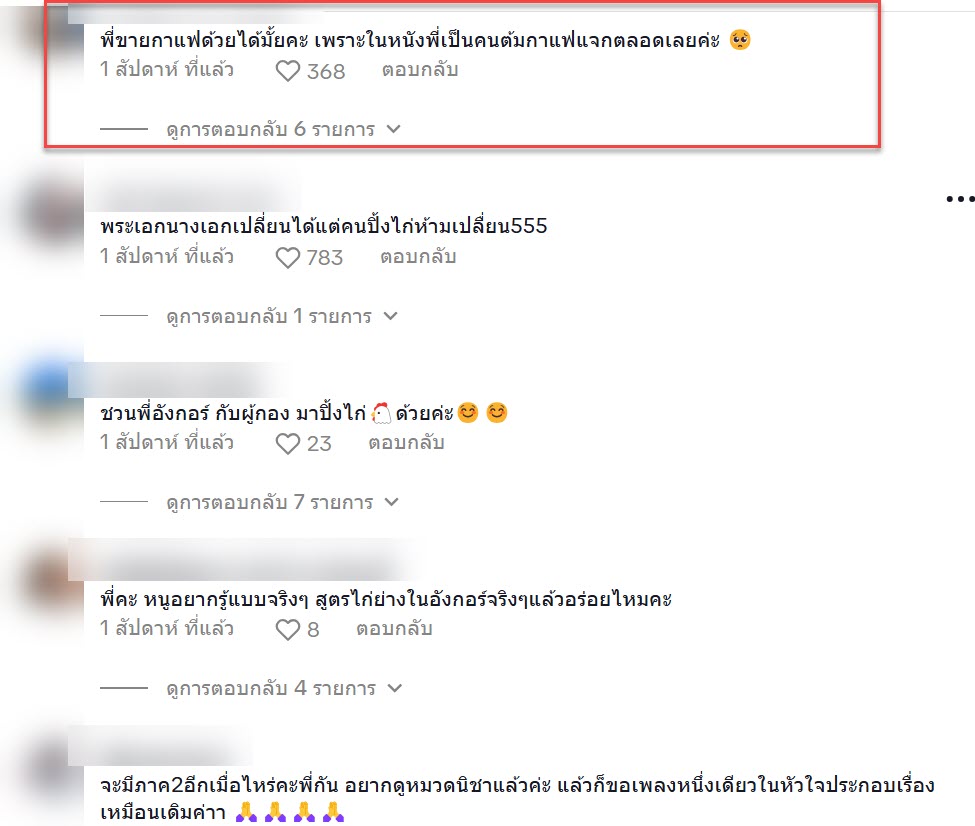
Task: Tap the heart icon beside 8
Action: click(x=287, y=629)
